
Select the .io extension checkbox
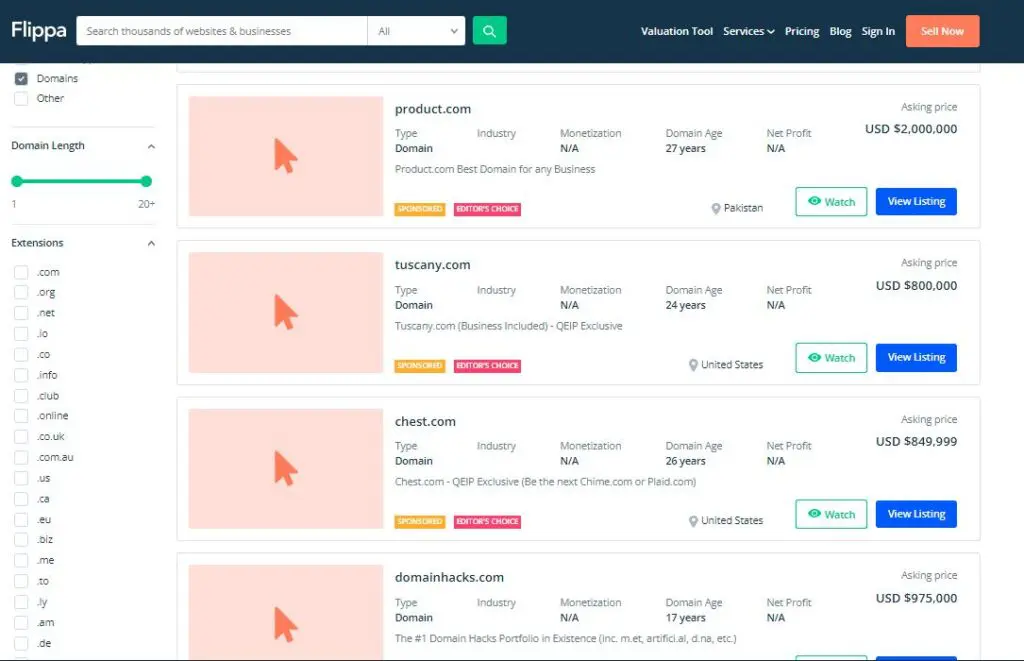click(21, 334)
